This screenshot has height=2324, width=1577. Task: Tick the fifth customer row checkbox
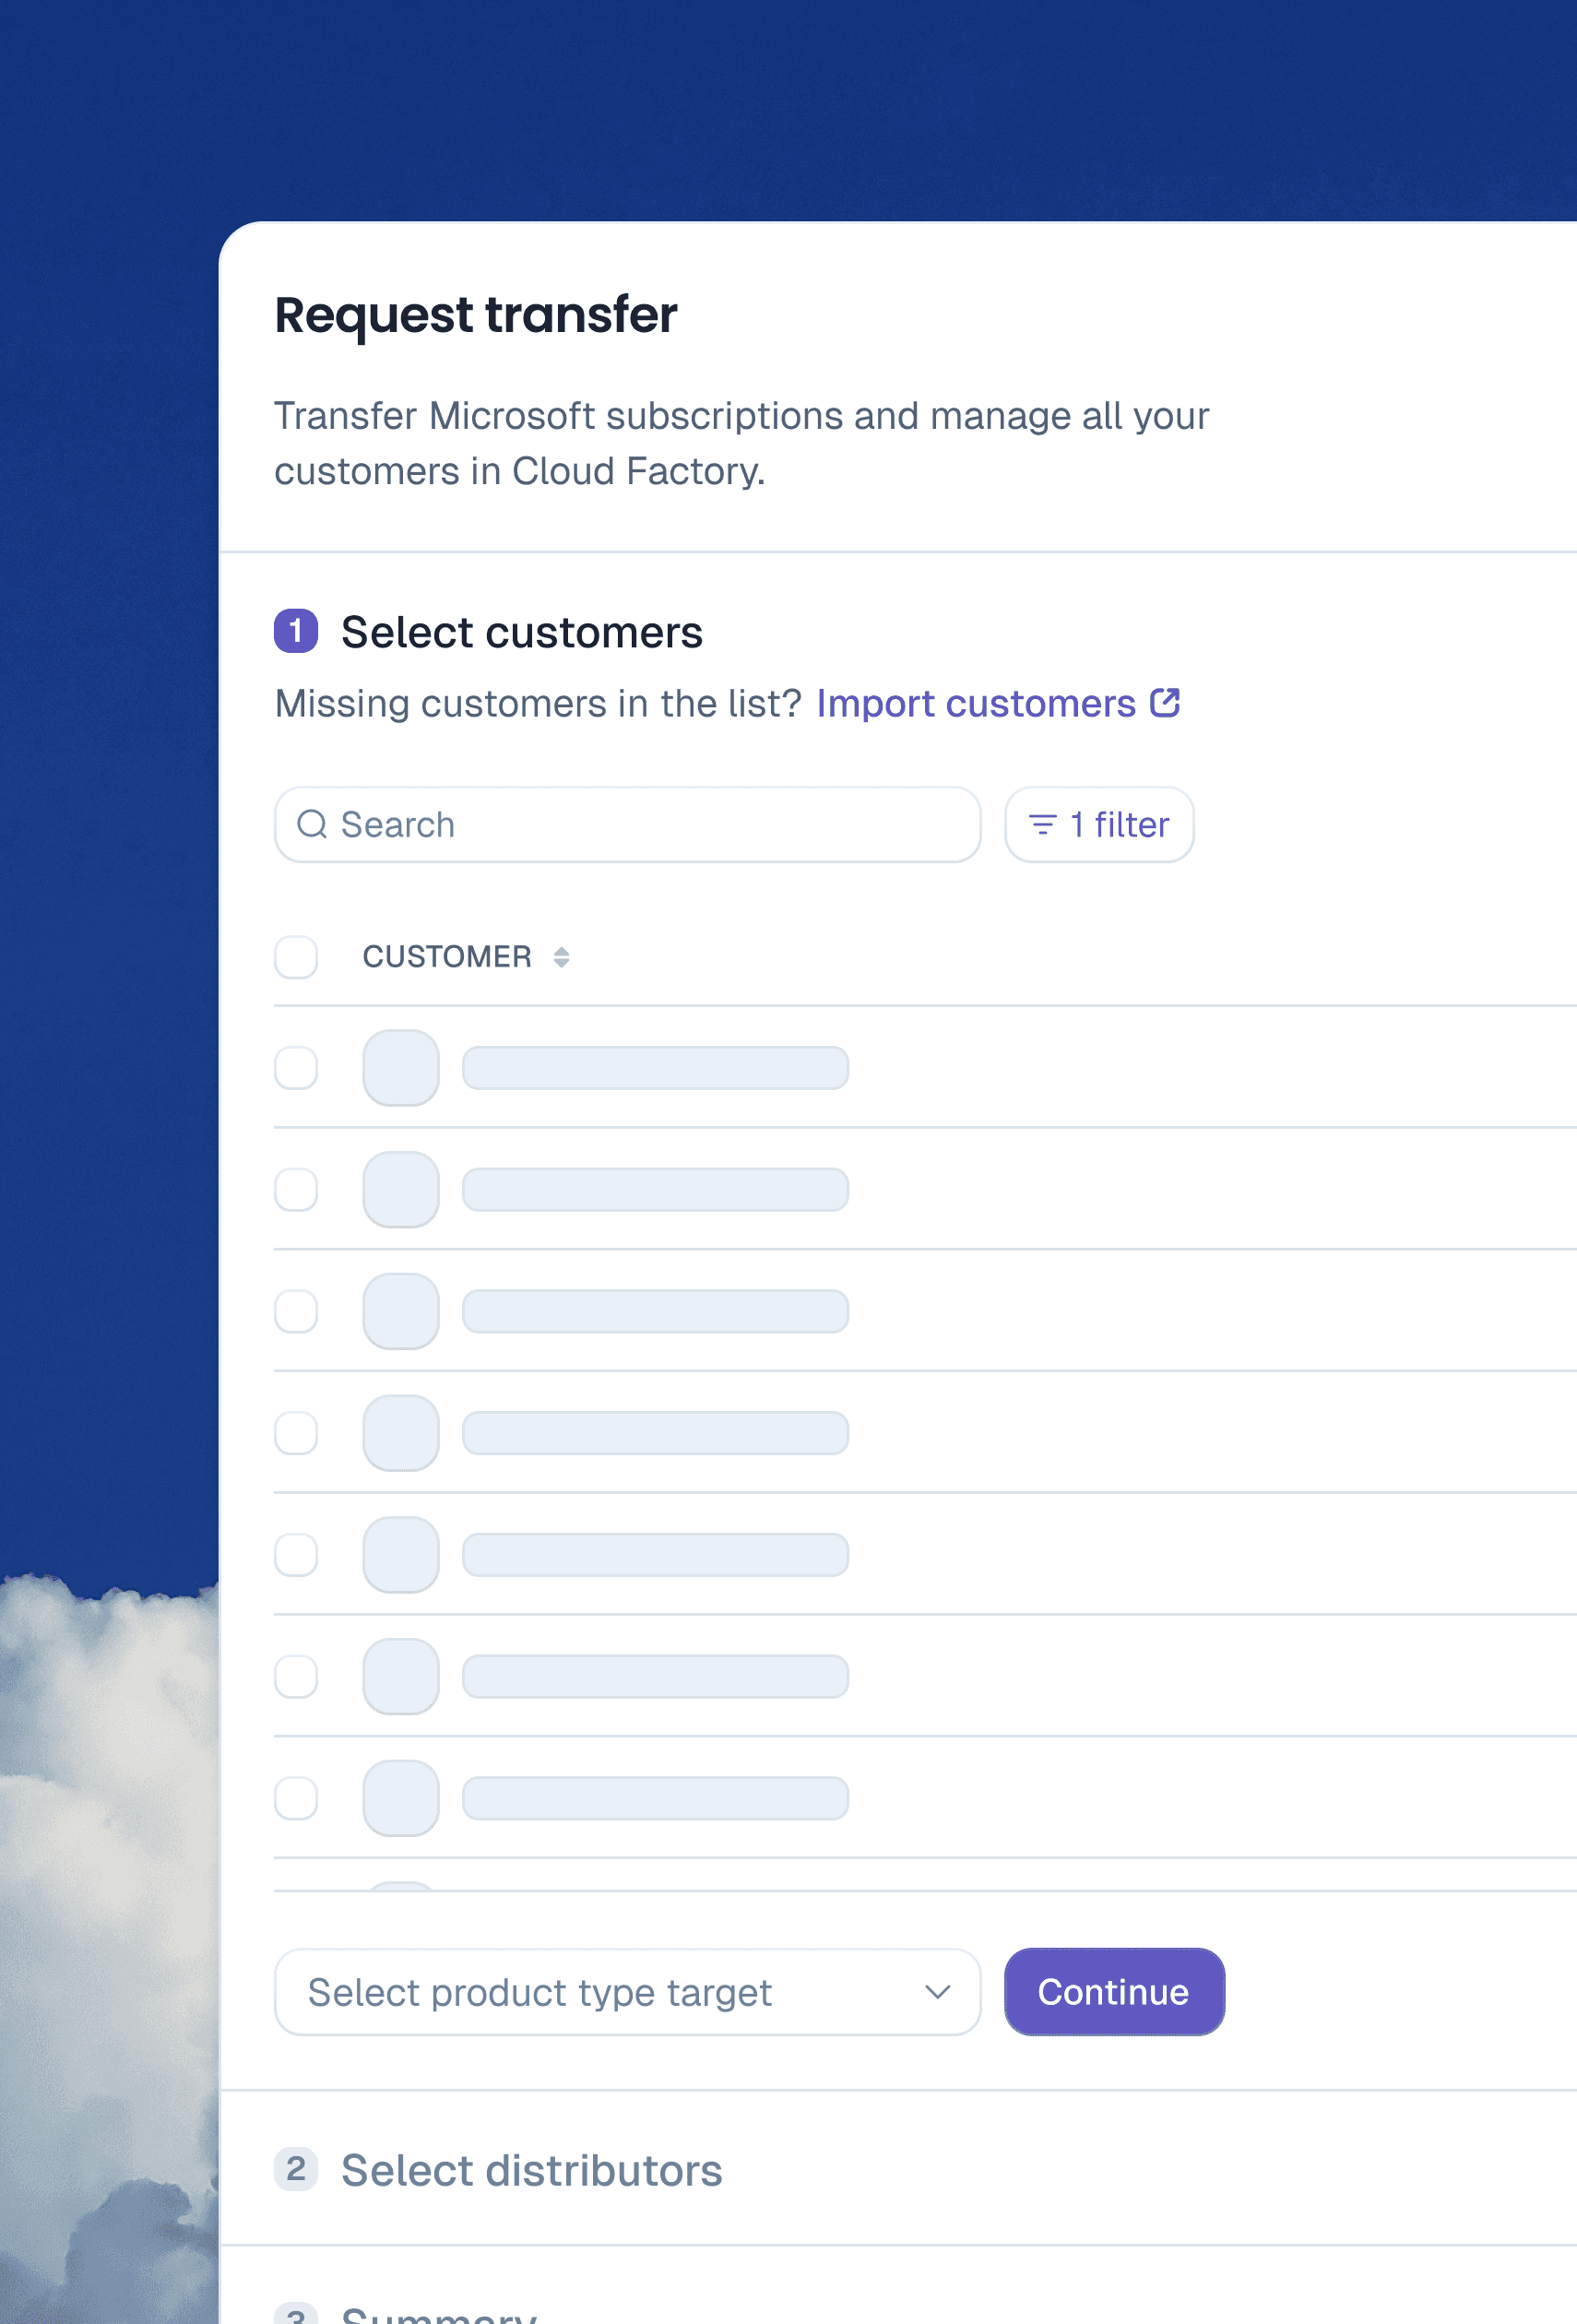pyautogui.click(x=296, y=1555)
